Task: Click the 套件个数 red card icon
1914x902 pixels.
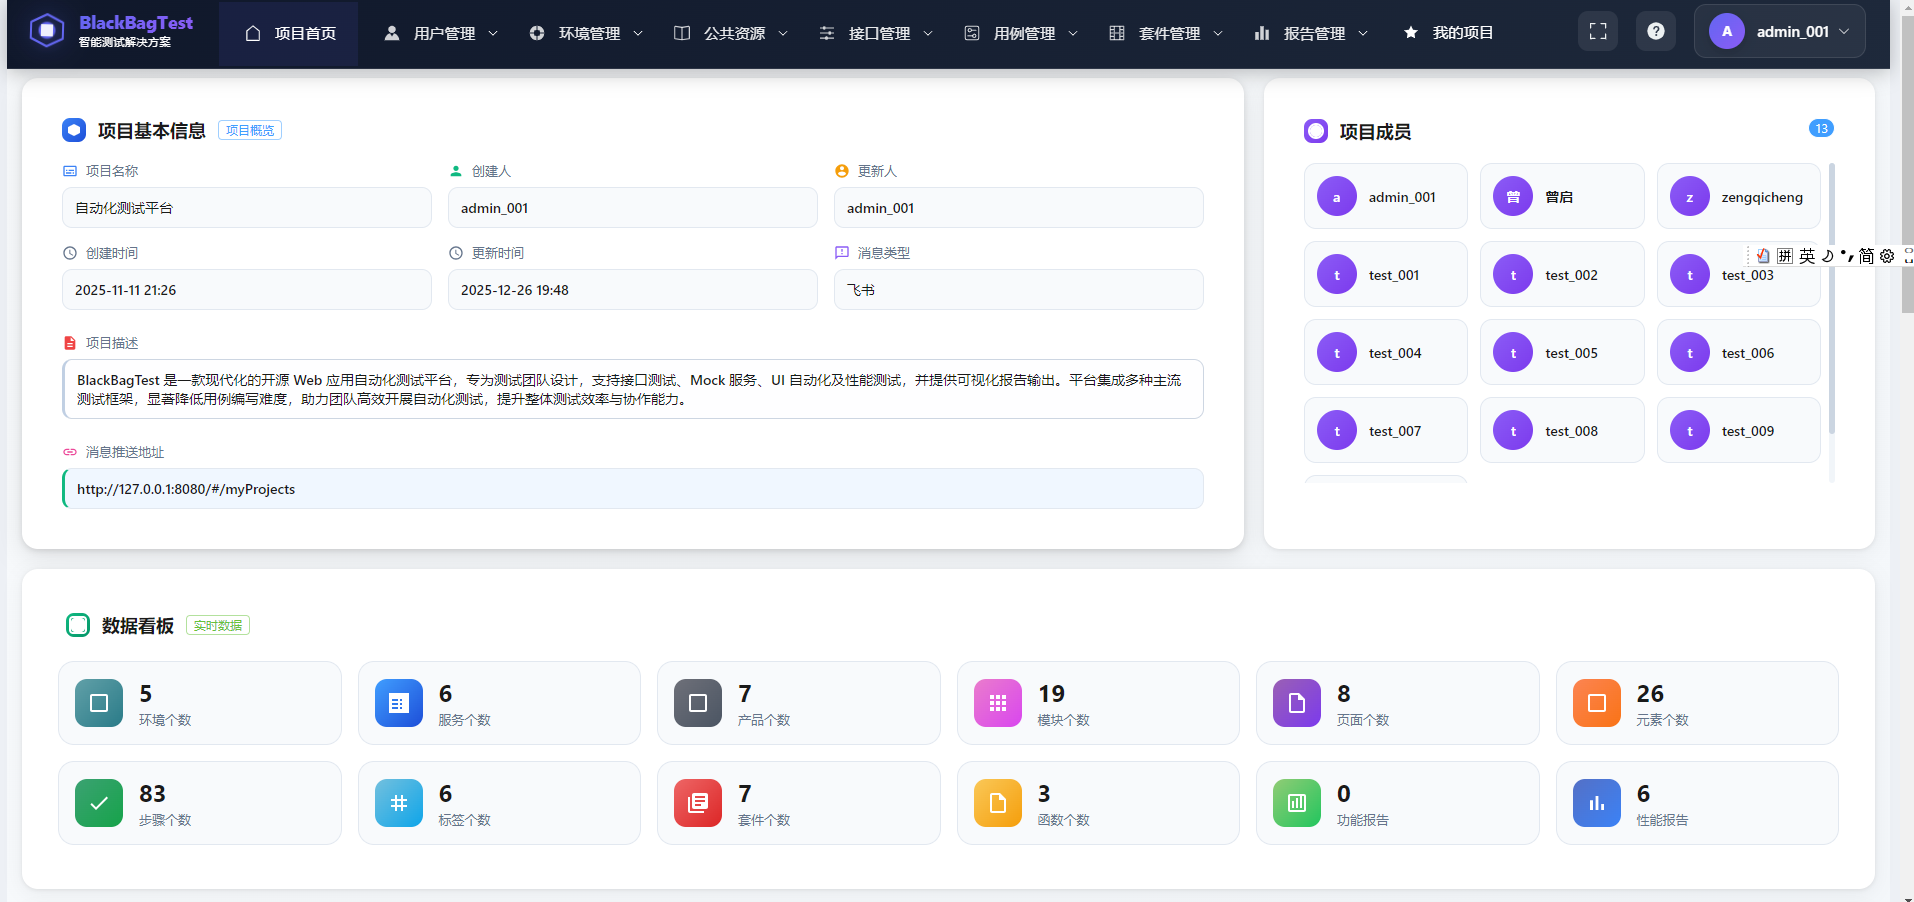Action: 697,803
